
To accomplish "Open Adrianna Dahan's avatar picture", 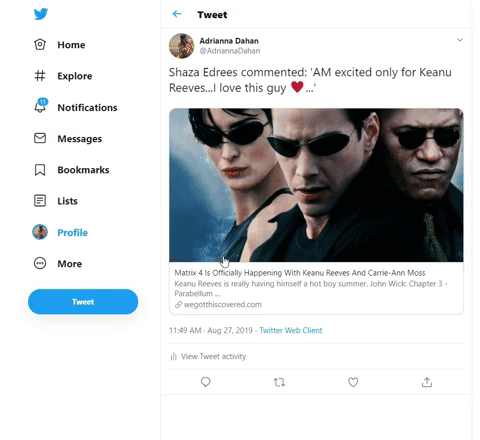I will click(x=181, y=46).
